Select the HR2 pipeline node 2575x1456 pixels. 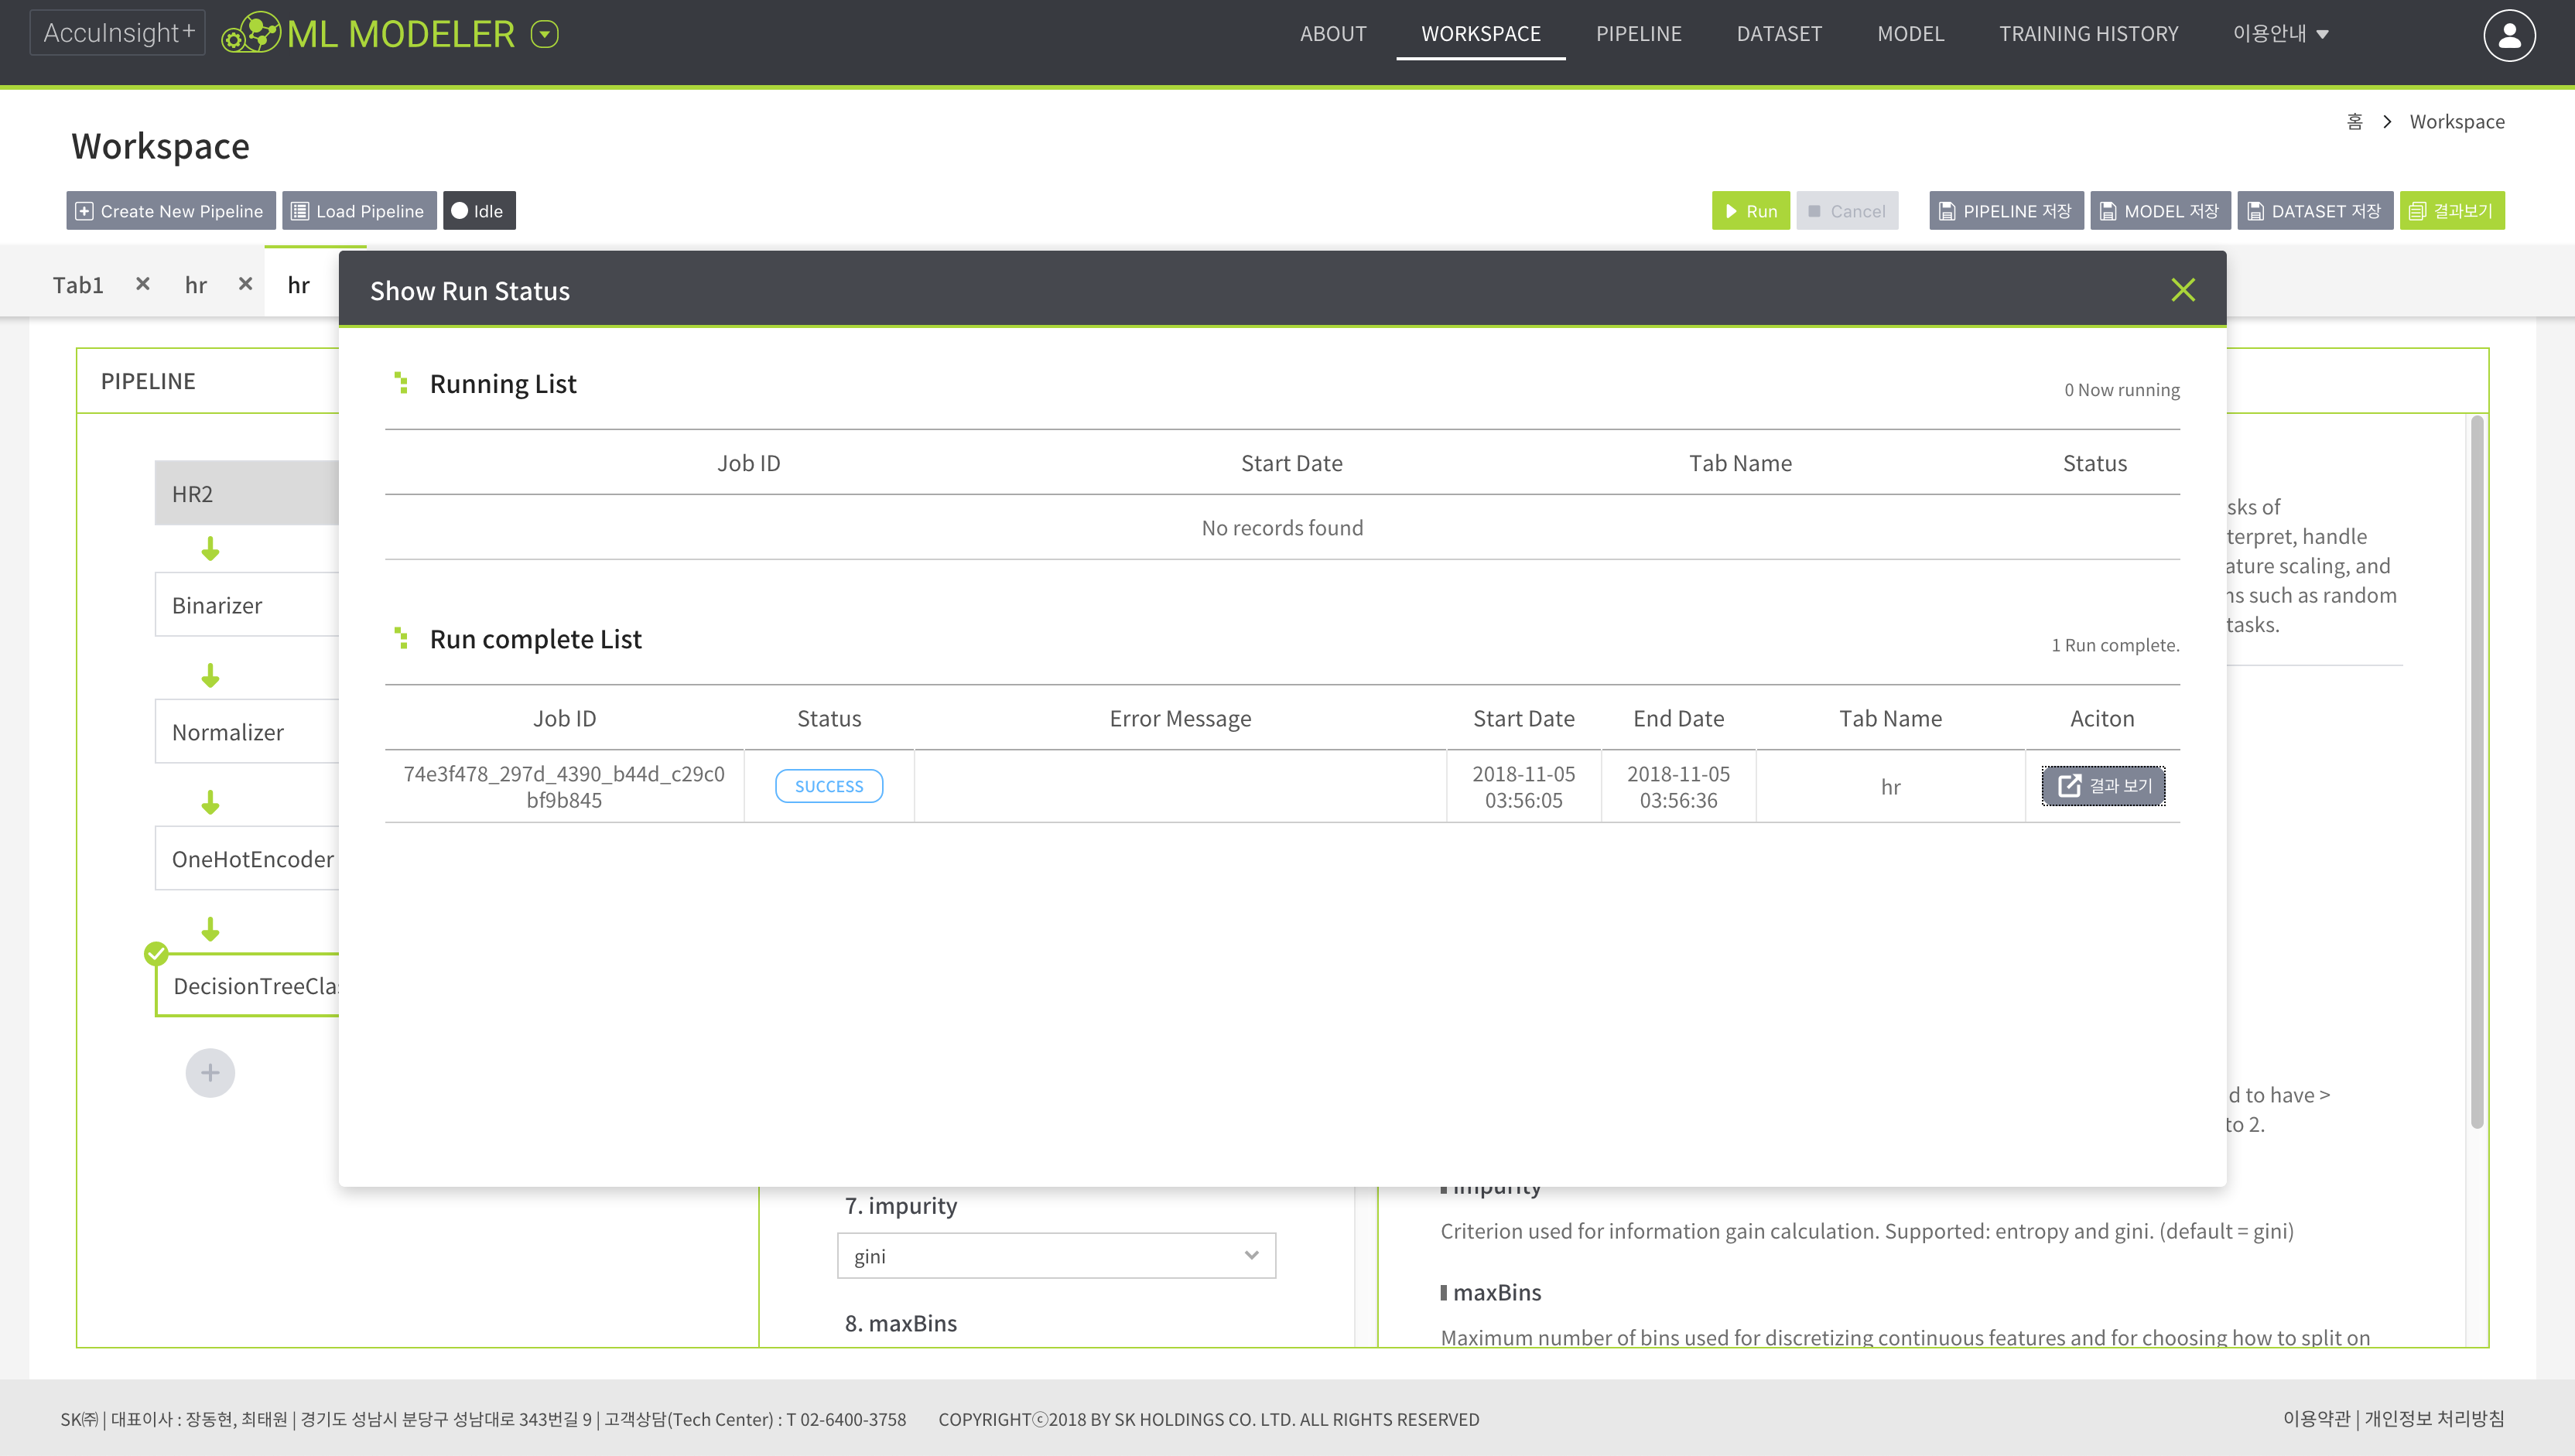click(x=246, y=493)
